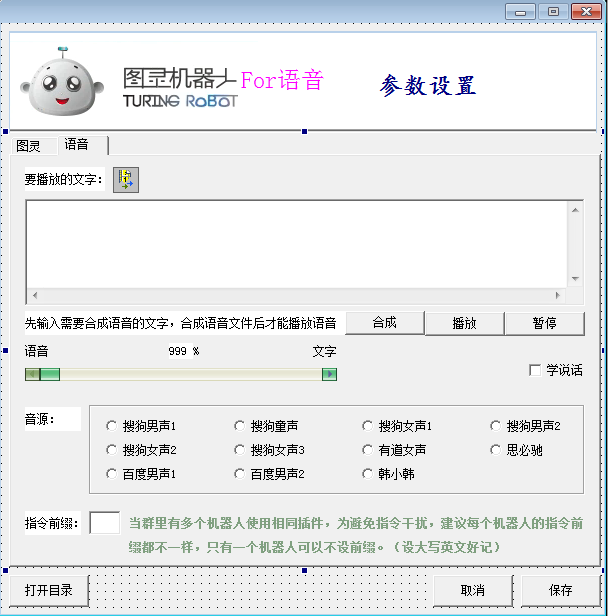
Task: Click the 打开目录 button
Action: click(x=49, y=590)
